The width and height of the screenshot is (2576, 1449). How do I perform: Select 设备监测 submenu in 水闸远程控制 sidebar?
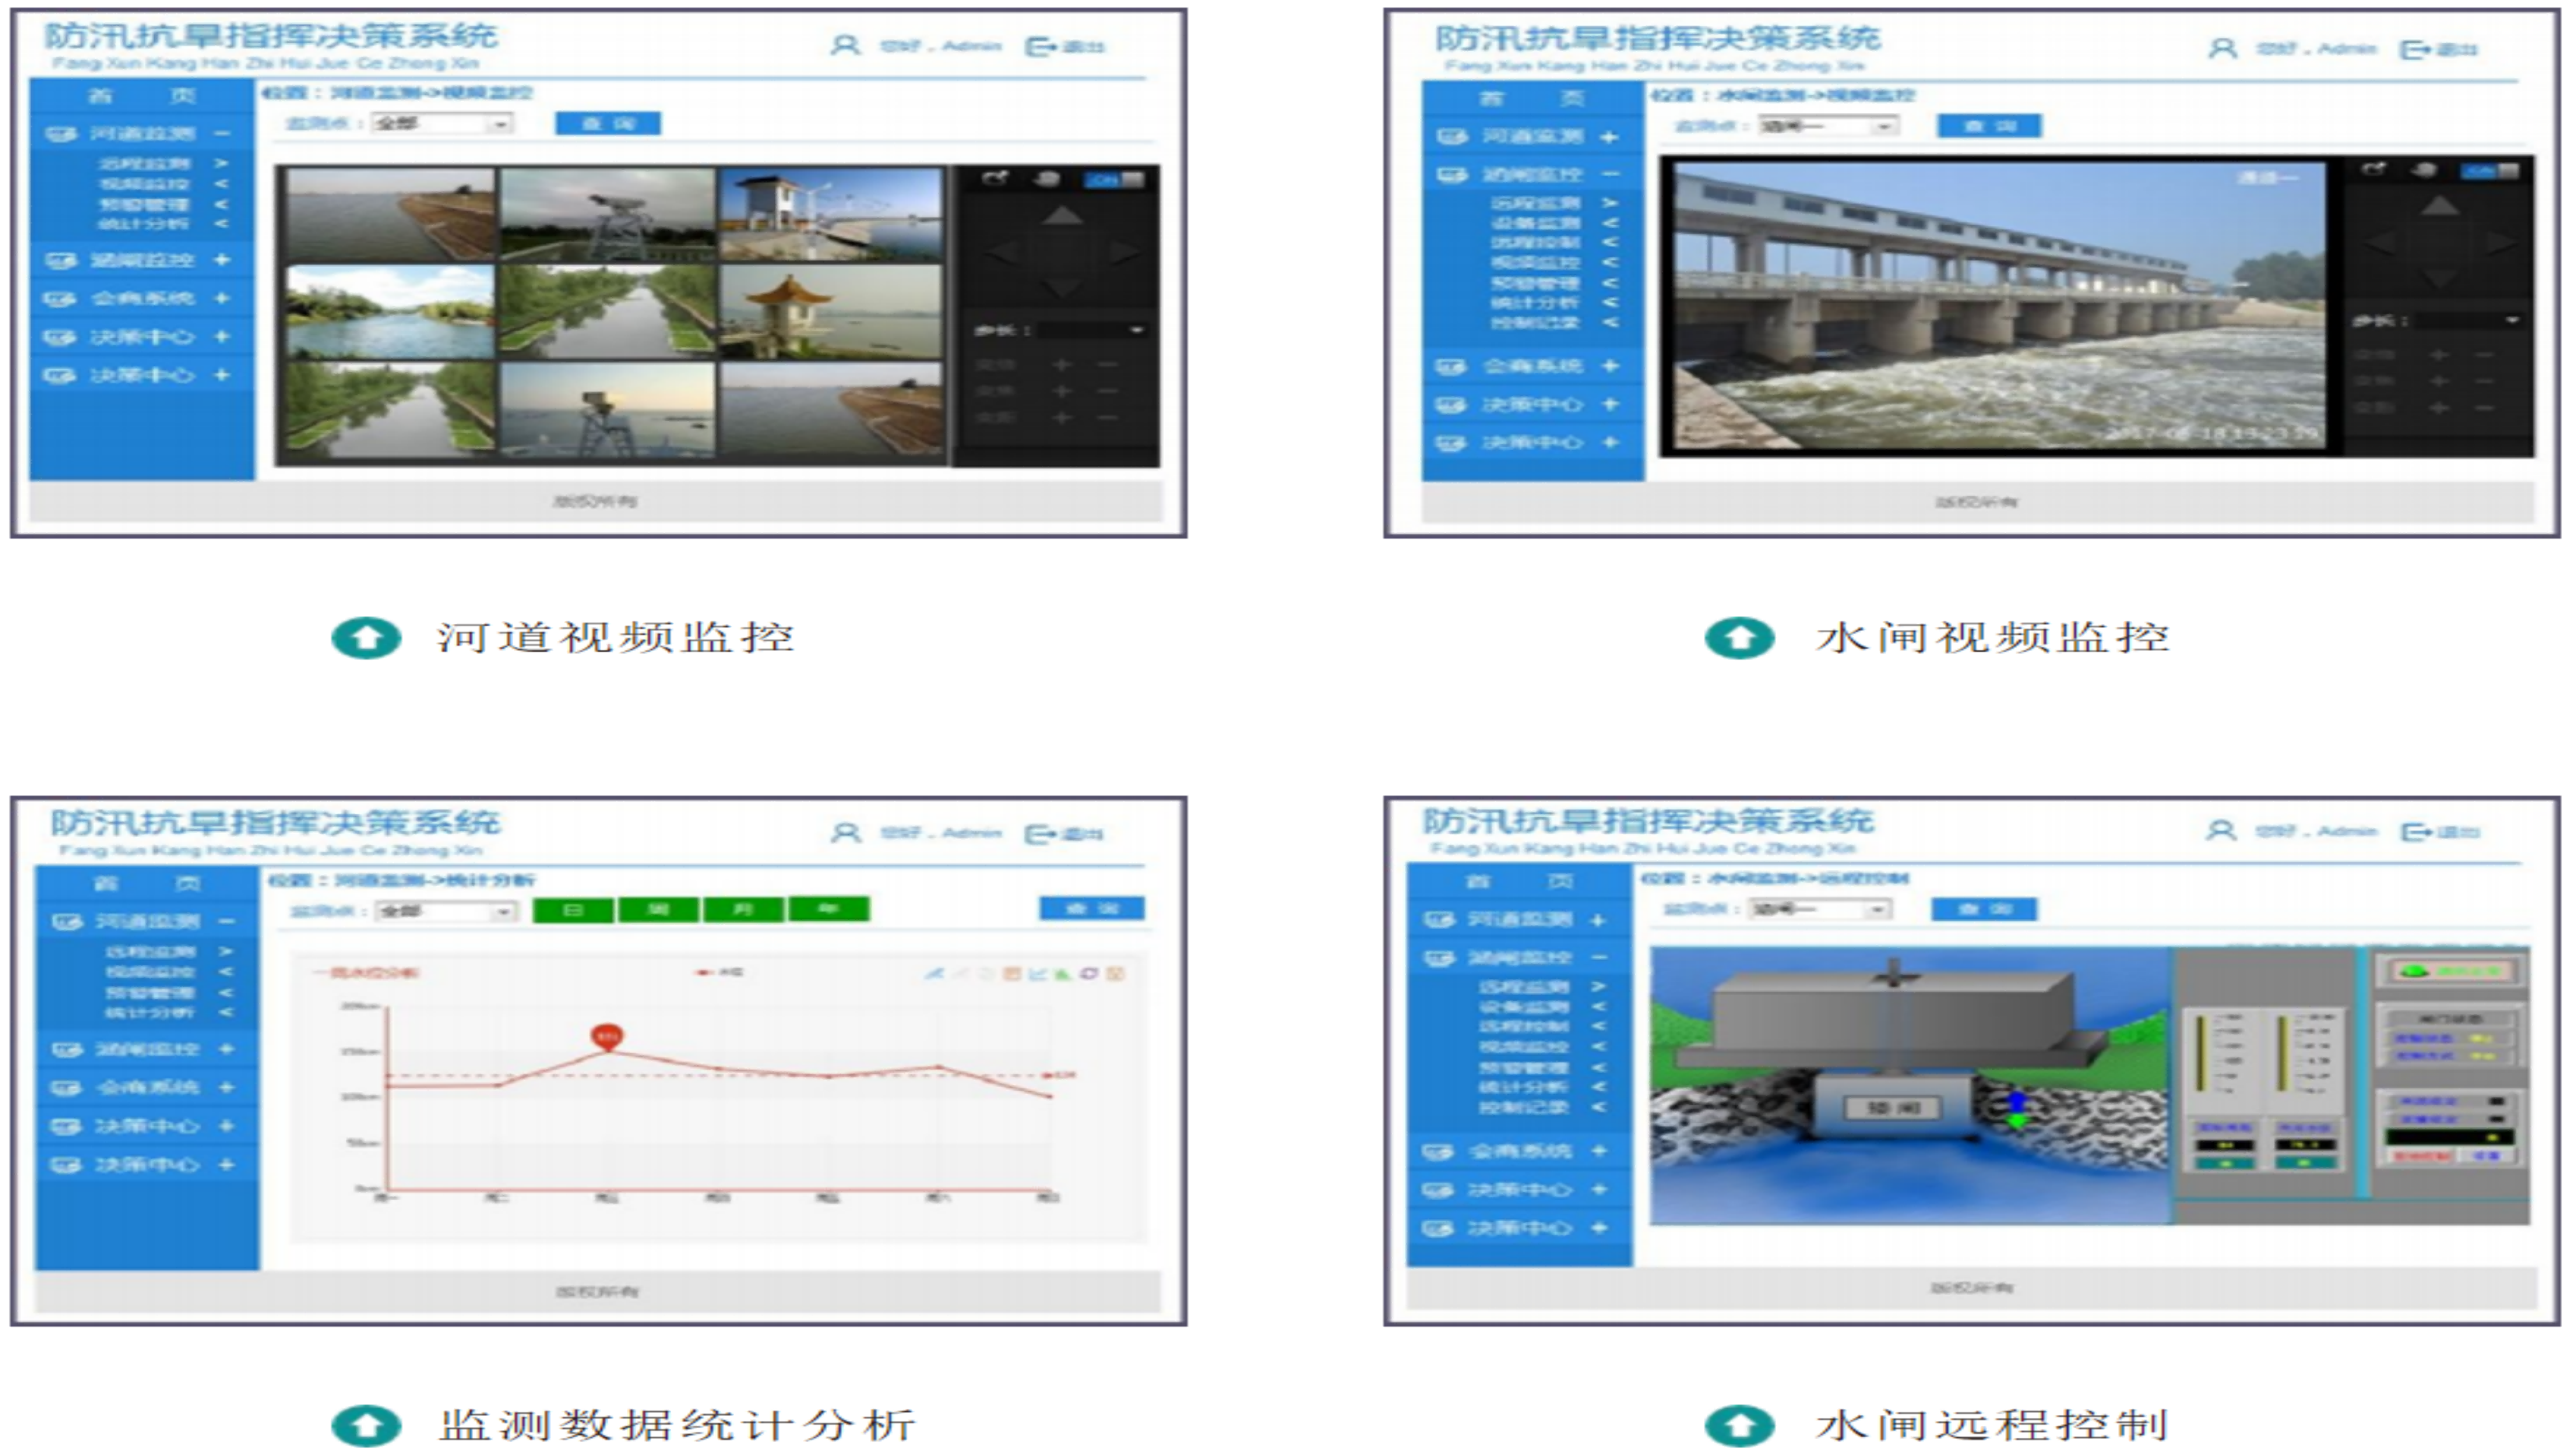[1523, 1007]
